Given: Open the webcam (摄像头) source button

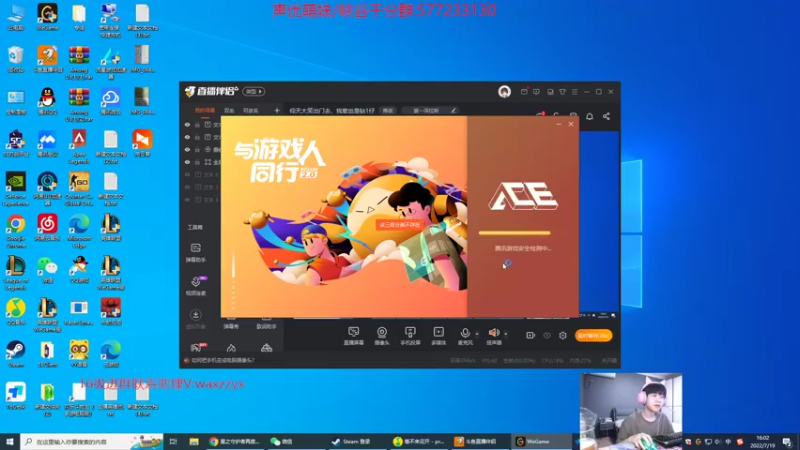Looking at the screenshot, I should click(x=382, y=336).
